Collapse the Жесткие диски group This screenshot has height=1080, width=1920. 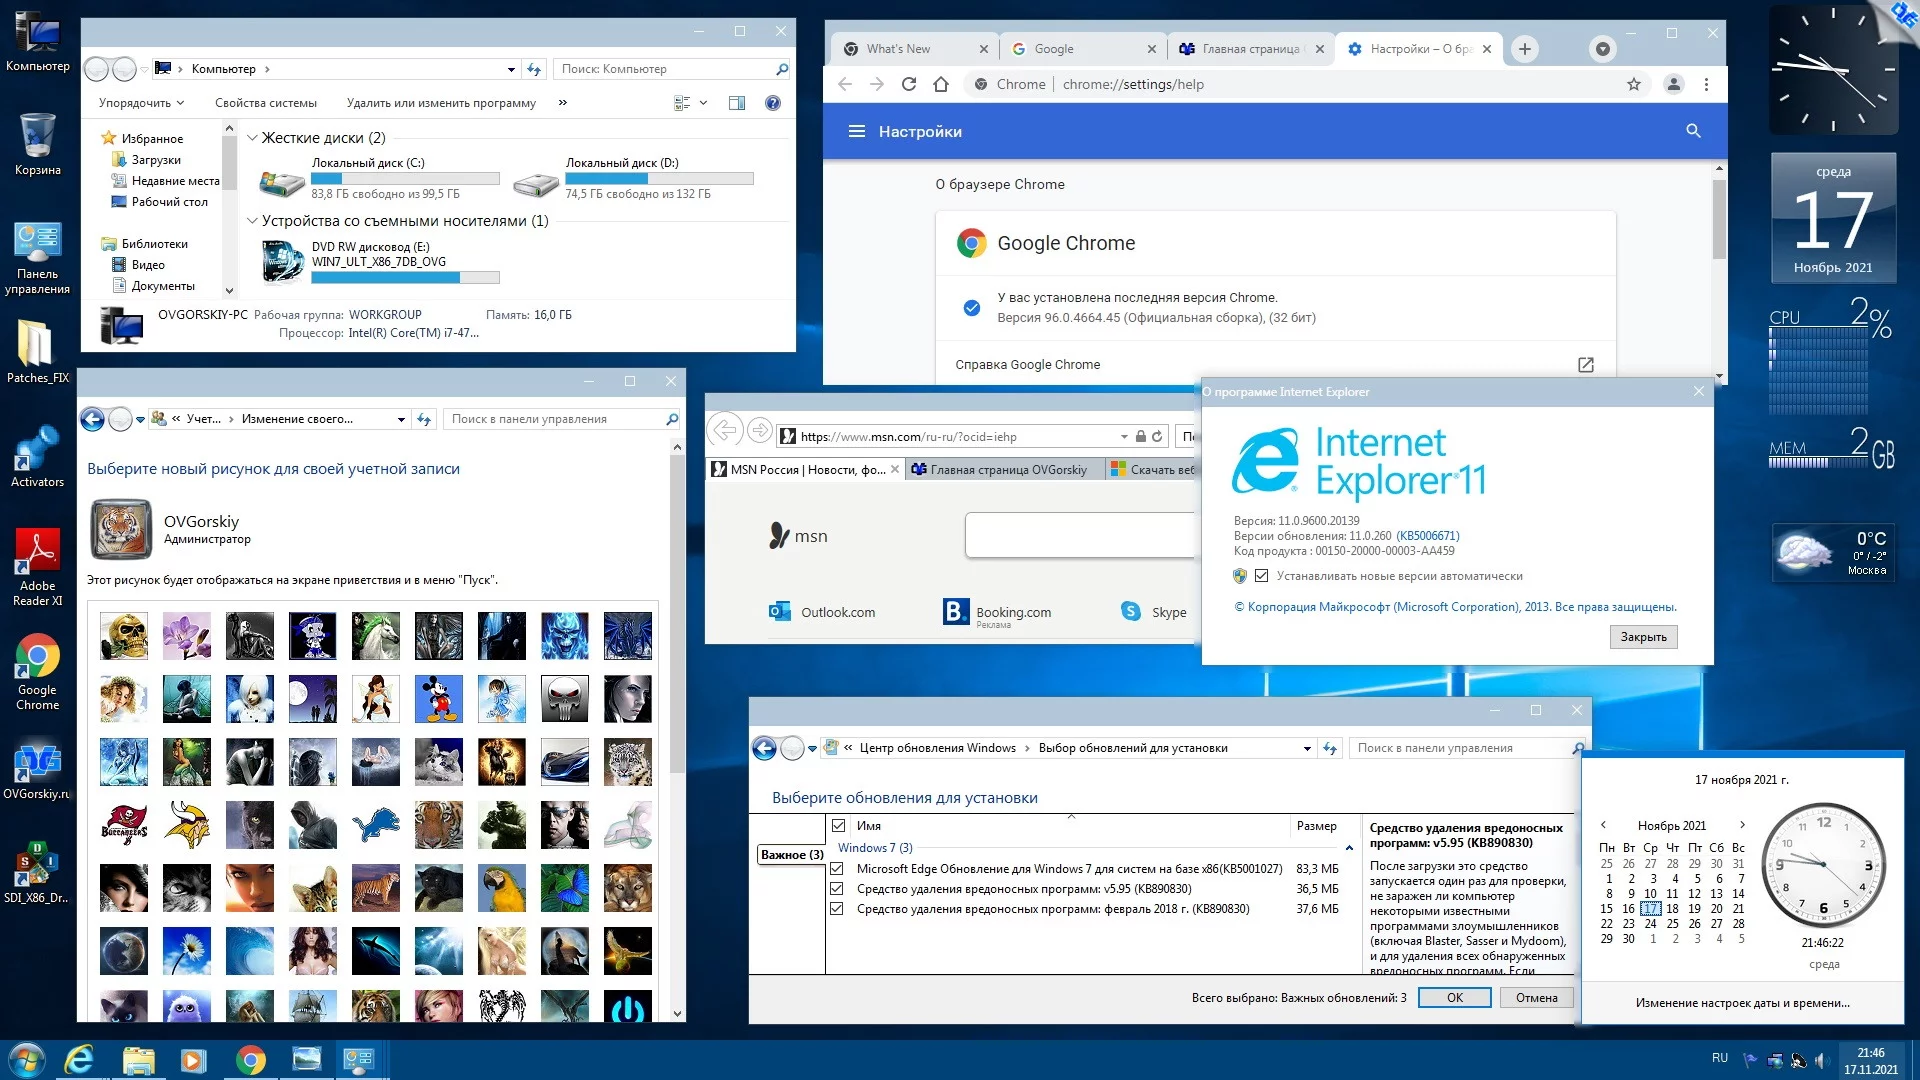point(252,138)
